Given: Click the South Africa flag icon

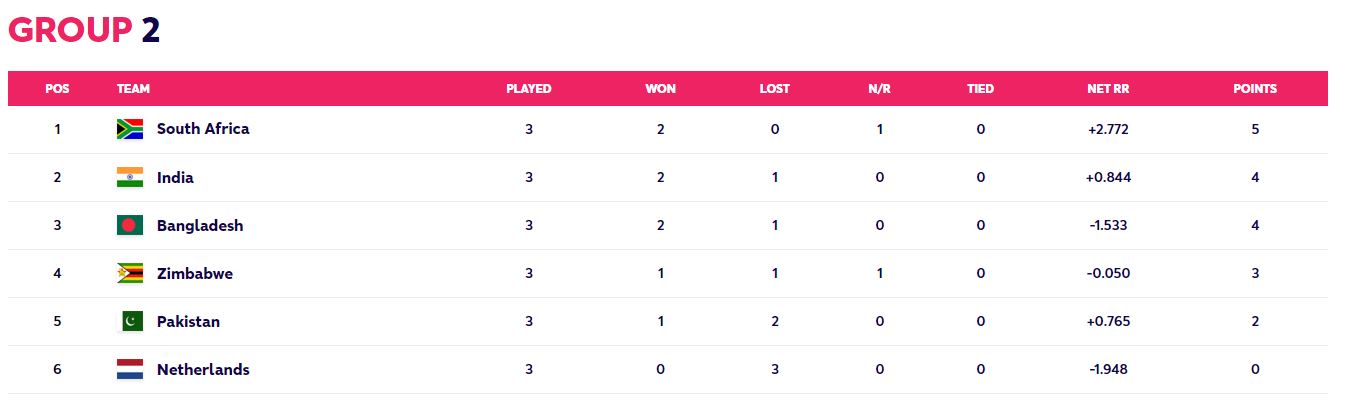Looking at the screenshot, I should coord(130,129).
